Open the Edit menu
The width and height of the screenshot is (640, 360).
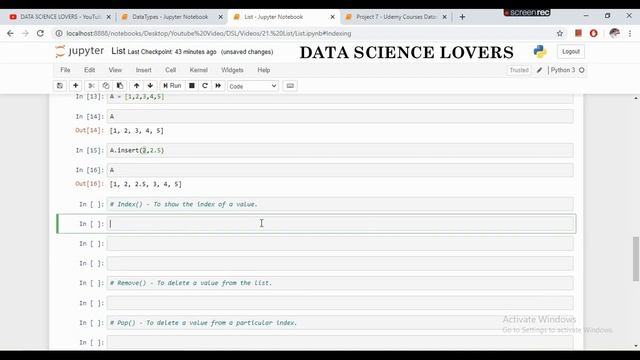[x=89, y=70]
